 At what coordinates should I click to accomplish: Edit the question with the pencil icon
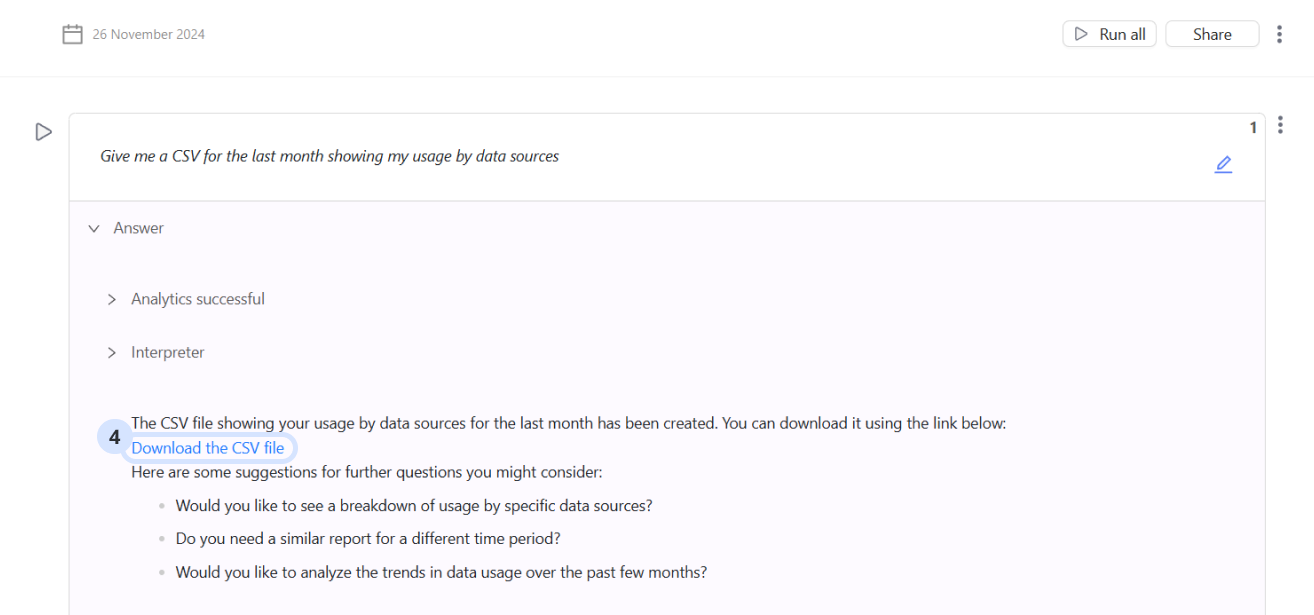coord(1223,164)
